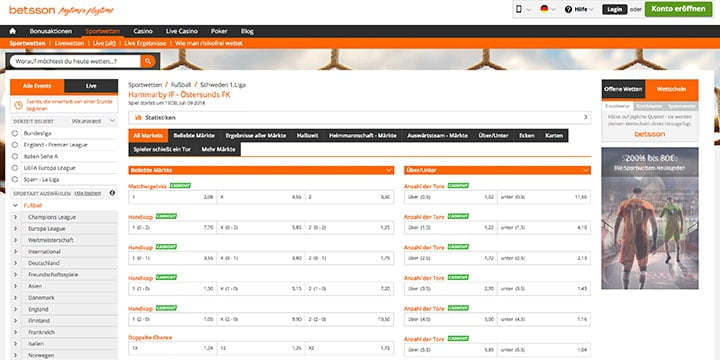The width and height of the screenshot is (720, 360).
Task: Click the clock icon for events starting soon
Action: pyautogui.click(x=18, y=105)
